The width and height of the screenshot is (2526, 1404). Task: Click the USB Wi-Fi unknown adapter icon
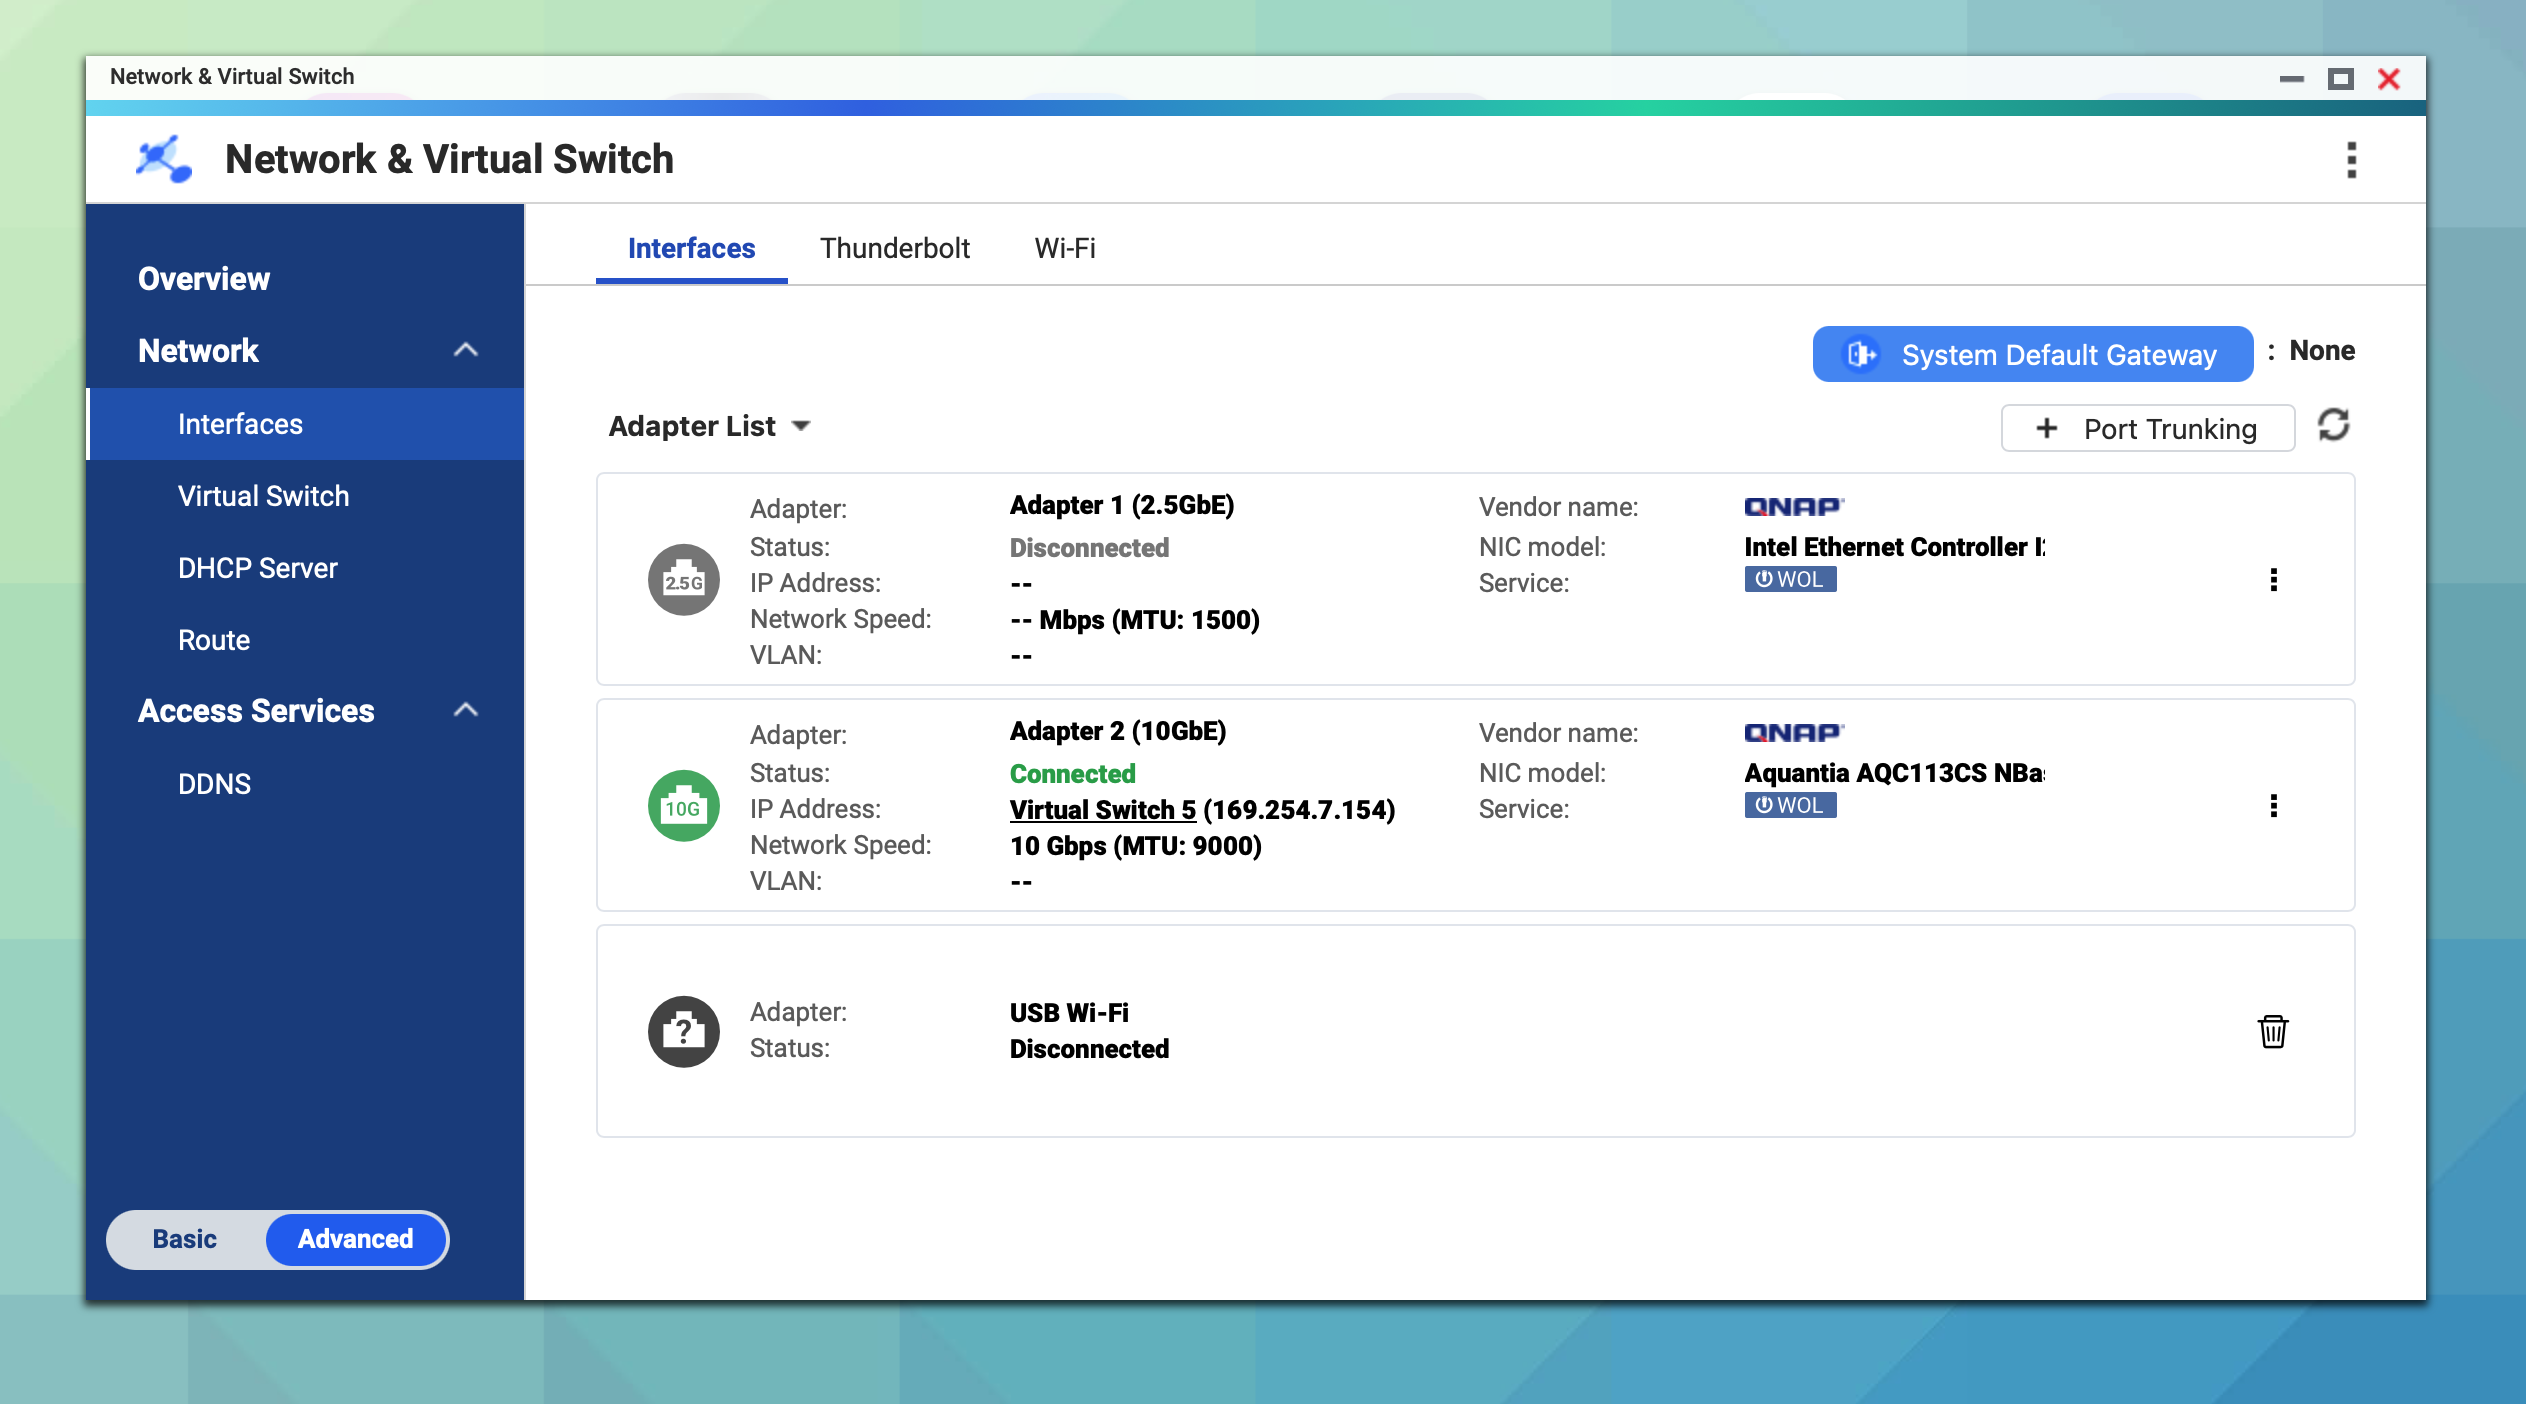(683, 1031)
